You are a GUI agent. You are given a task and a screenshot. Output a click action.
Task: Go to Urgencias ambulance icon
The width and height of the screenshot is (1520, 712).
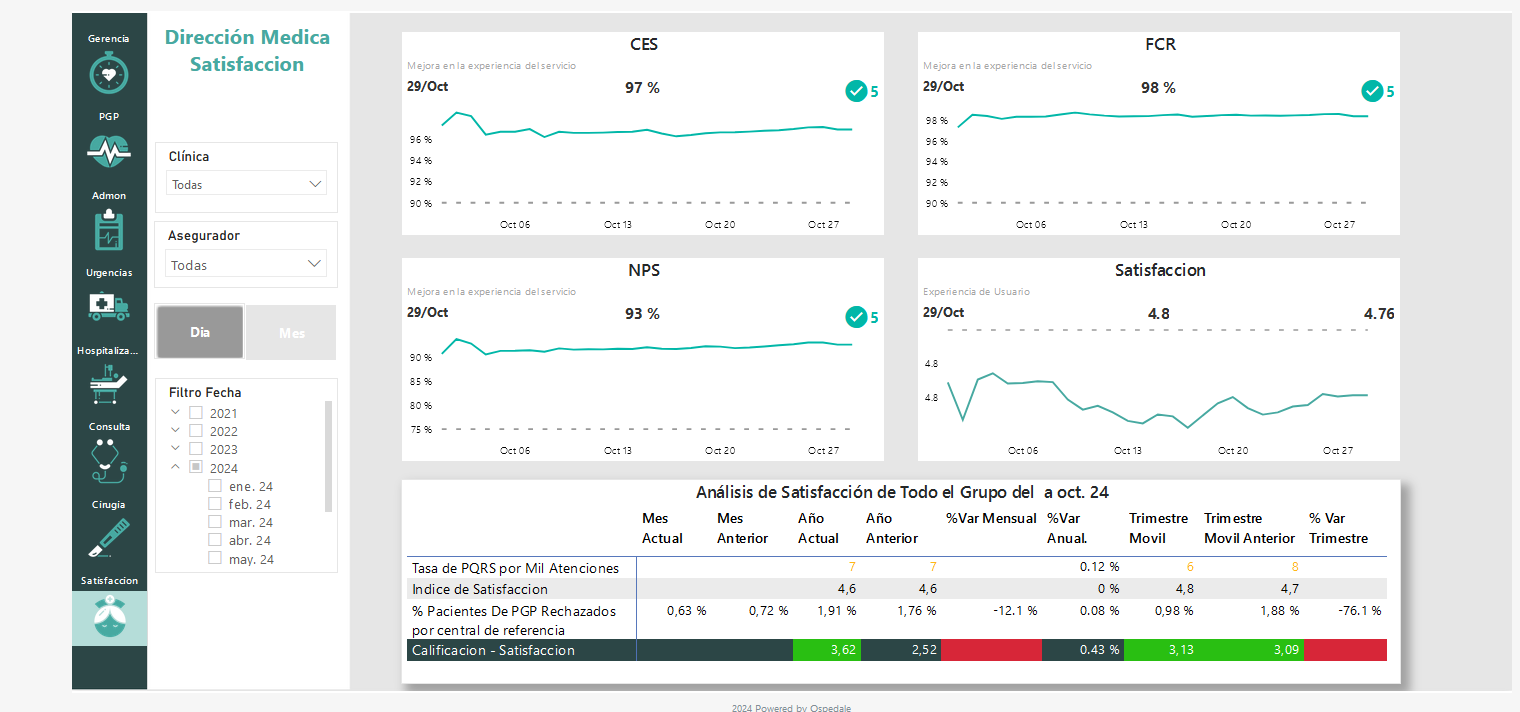coord(108,306)
